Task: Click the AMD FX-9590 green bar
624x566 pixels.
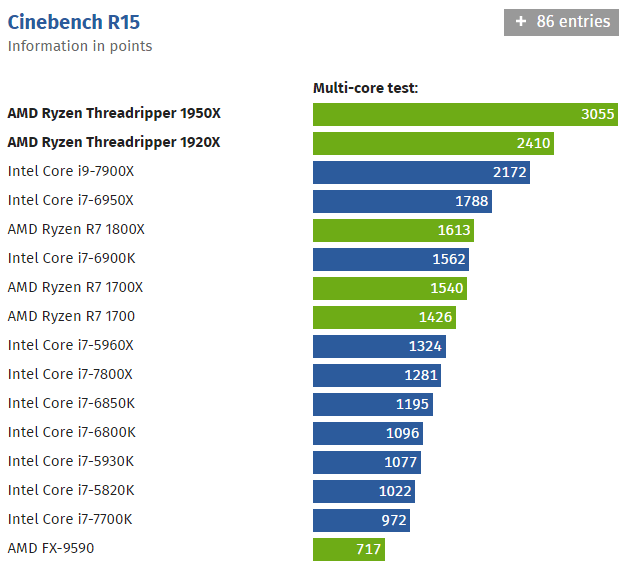Action: [348, 549]
